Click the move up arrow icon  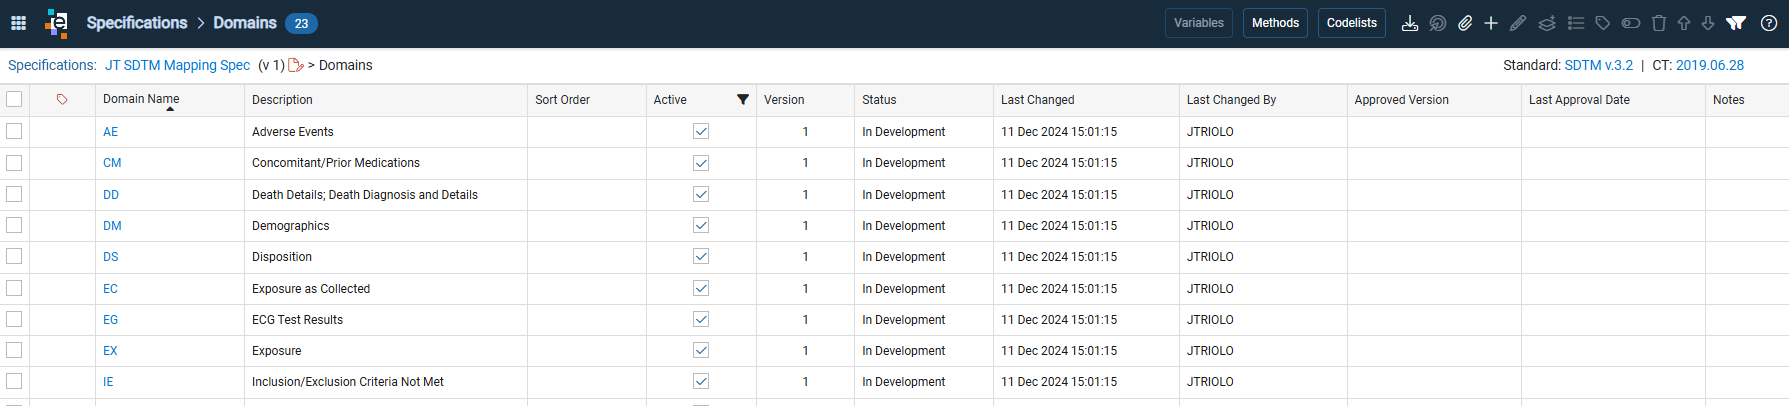click(1684, 23)
